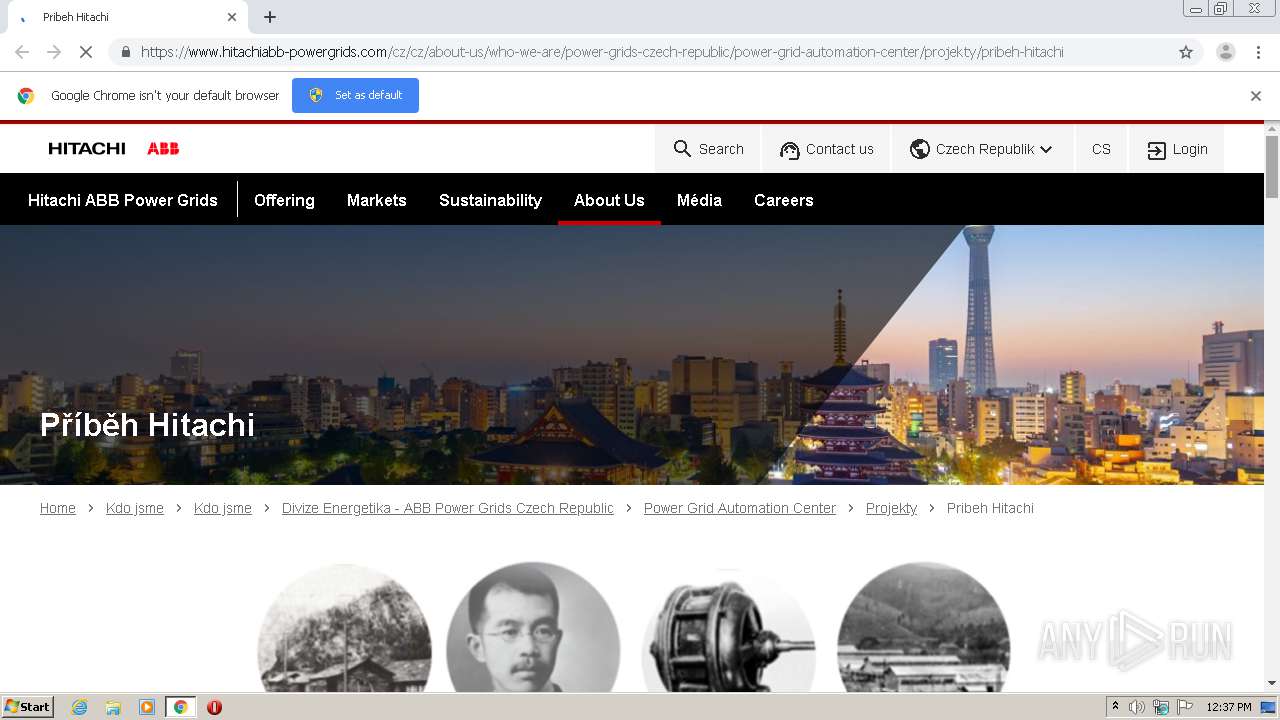Viewport: 1280px width, 720px height.
Task: Switch language via CS button
Action: tap(1101, 149)
